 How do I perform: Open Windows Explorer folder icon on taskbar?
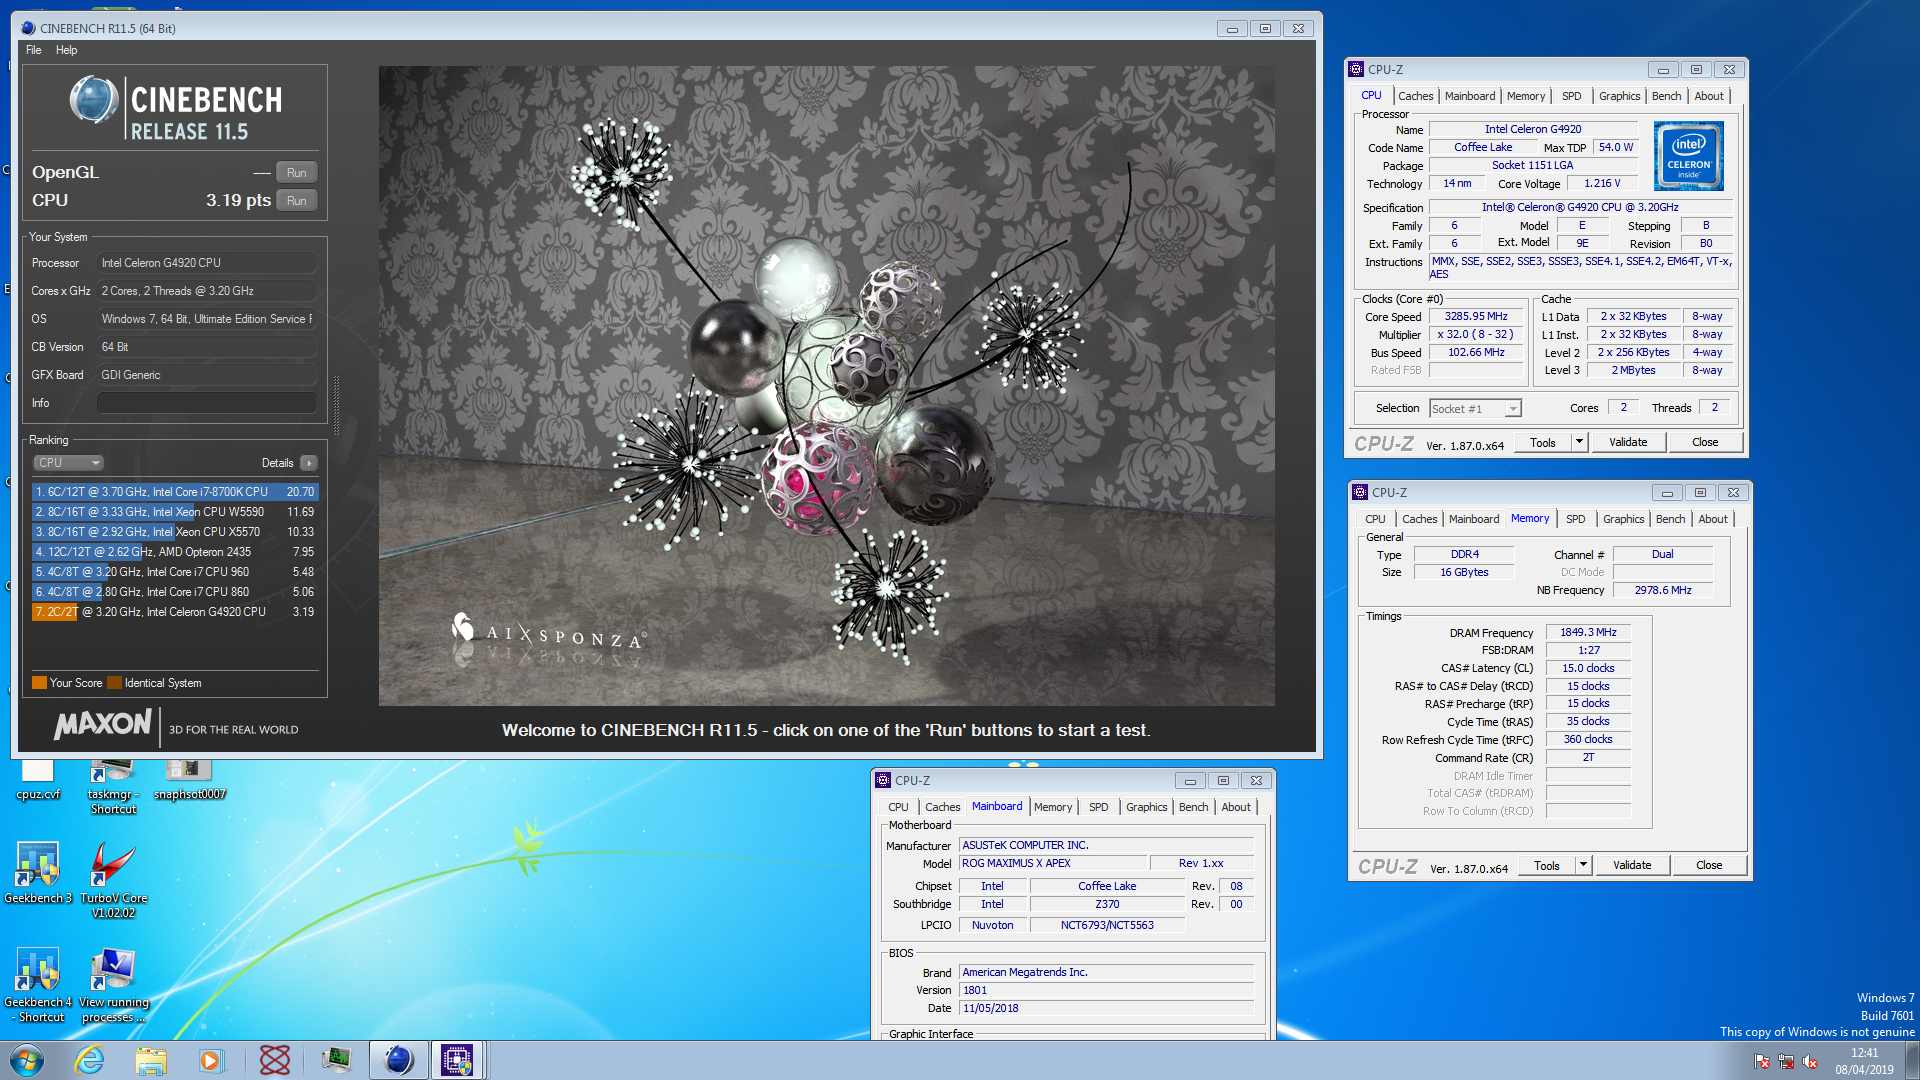pos(151,1060)
